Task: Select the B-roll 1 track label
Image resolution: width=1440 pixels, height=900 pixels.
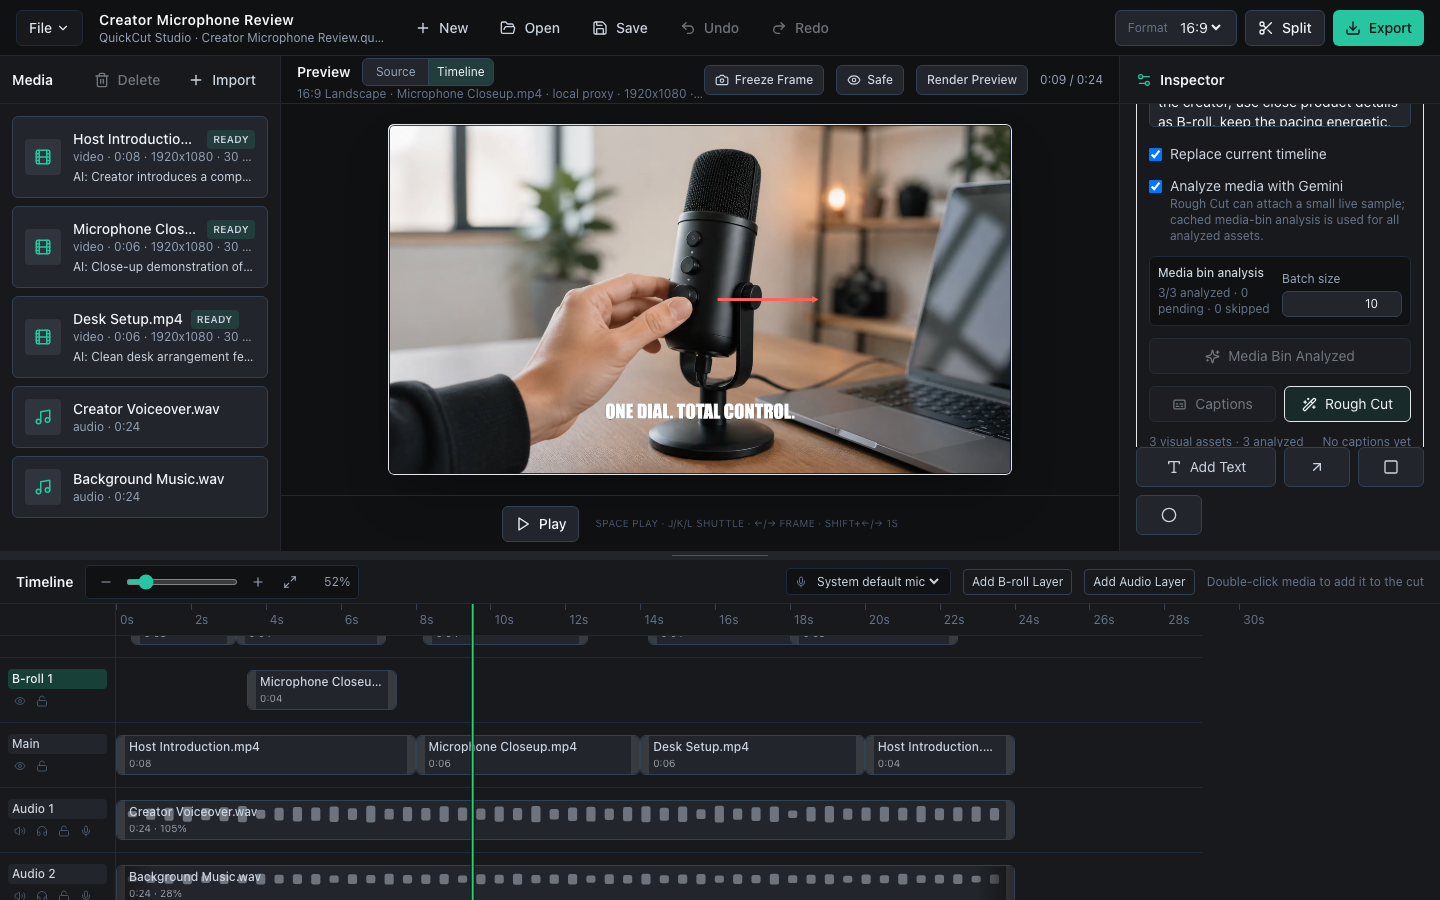Action: pos(58,679)
